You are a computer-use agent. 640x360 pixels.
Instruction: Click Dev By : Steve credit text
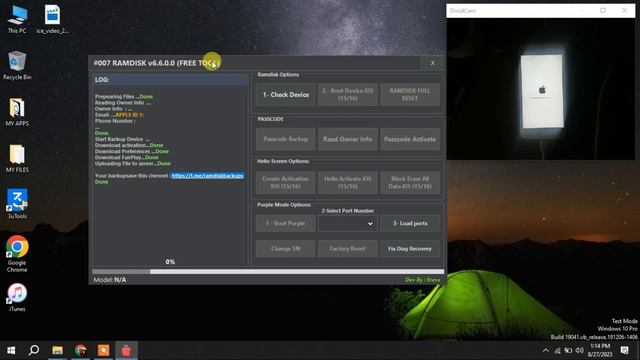pyautogui.click(x=422, y=280)
